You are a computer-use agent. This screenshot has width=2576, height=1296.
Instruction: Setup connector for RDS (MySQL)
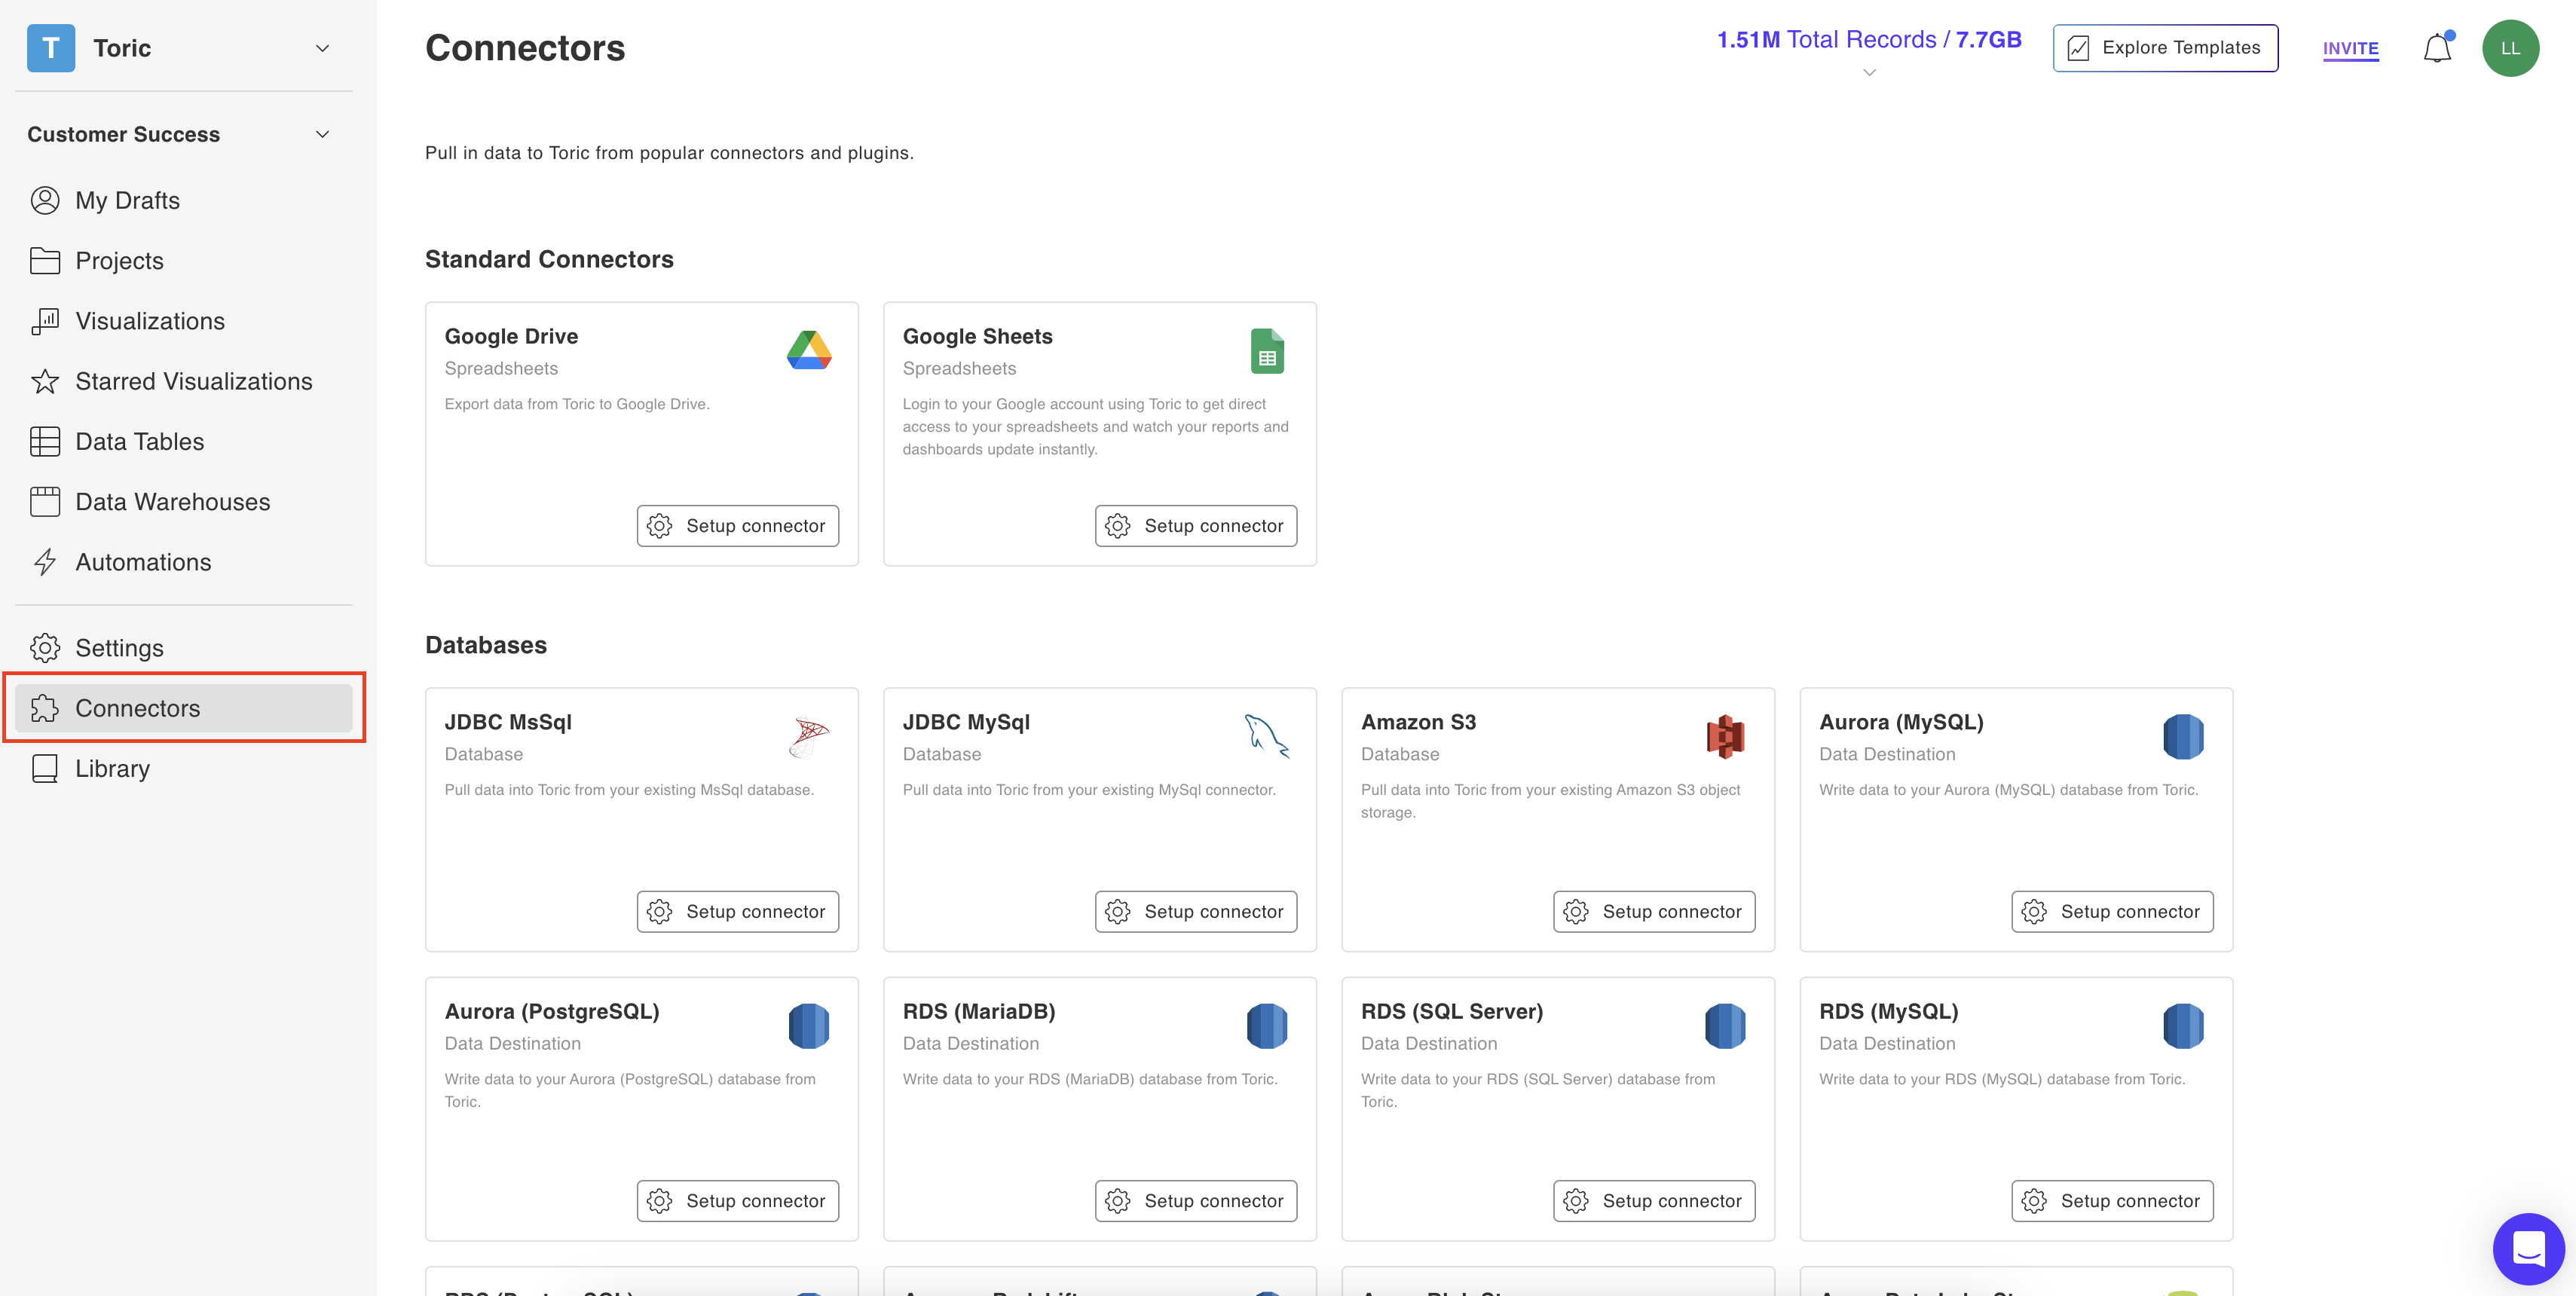[x=2112, y=1201]
